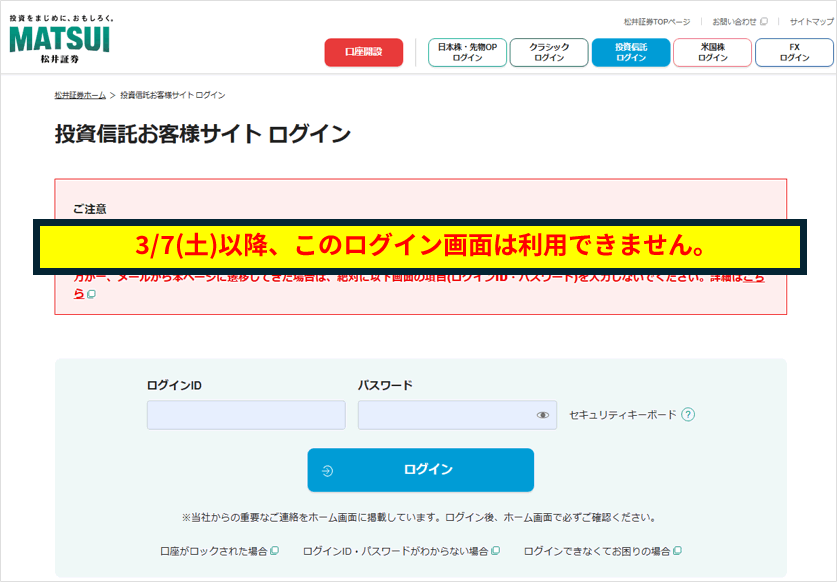Open 米国株 ログイン tab
Viewport: 837px width, 582px height.
click(712, 52)
